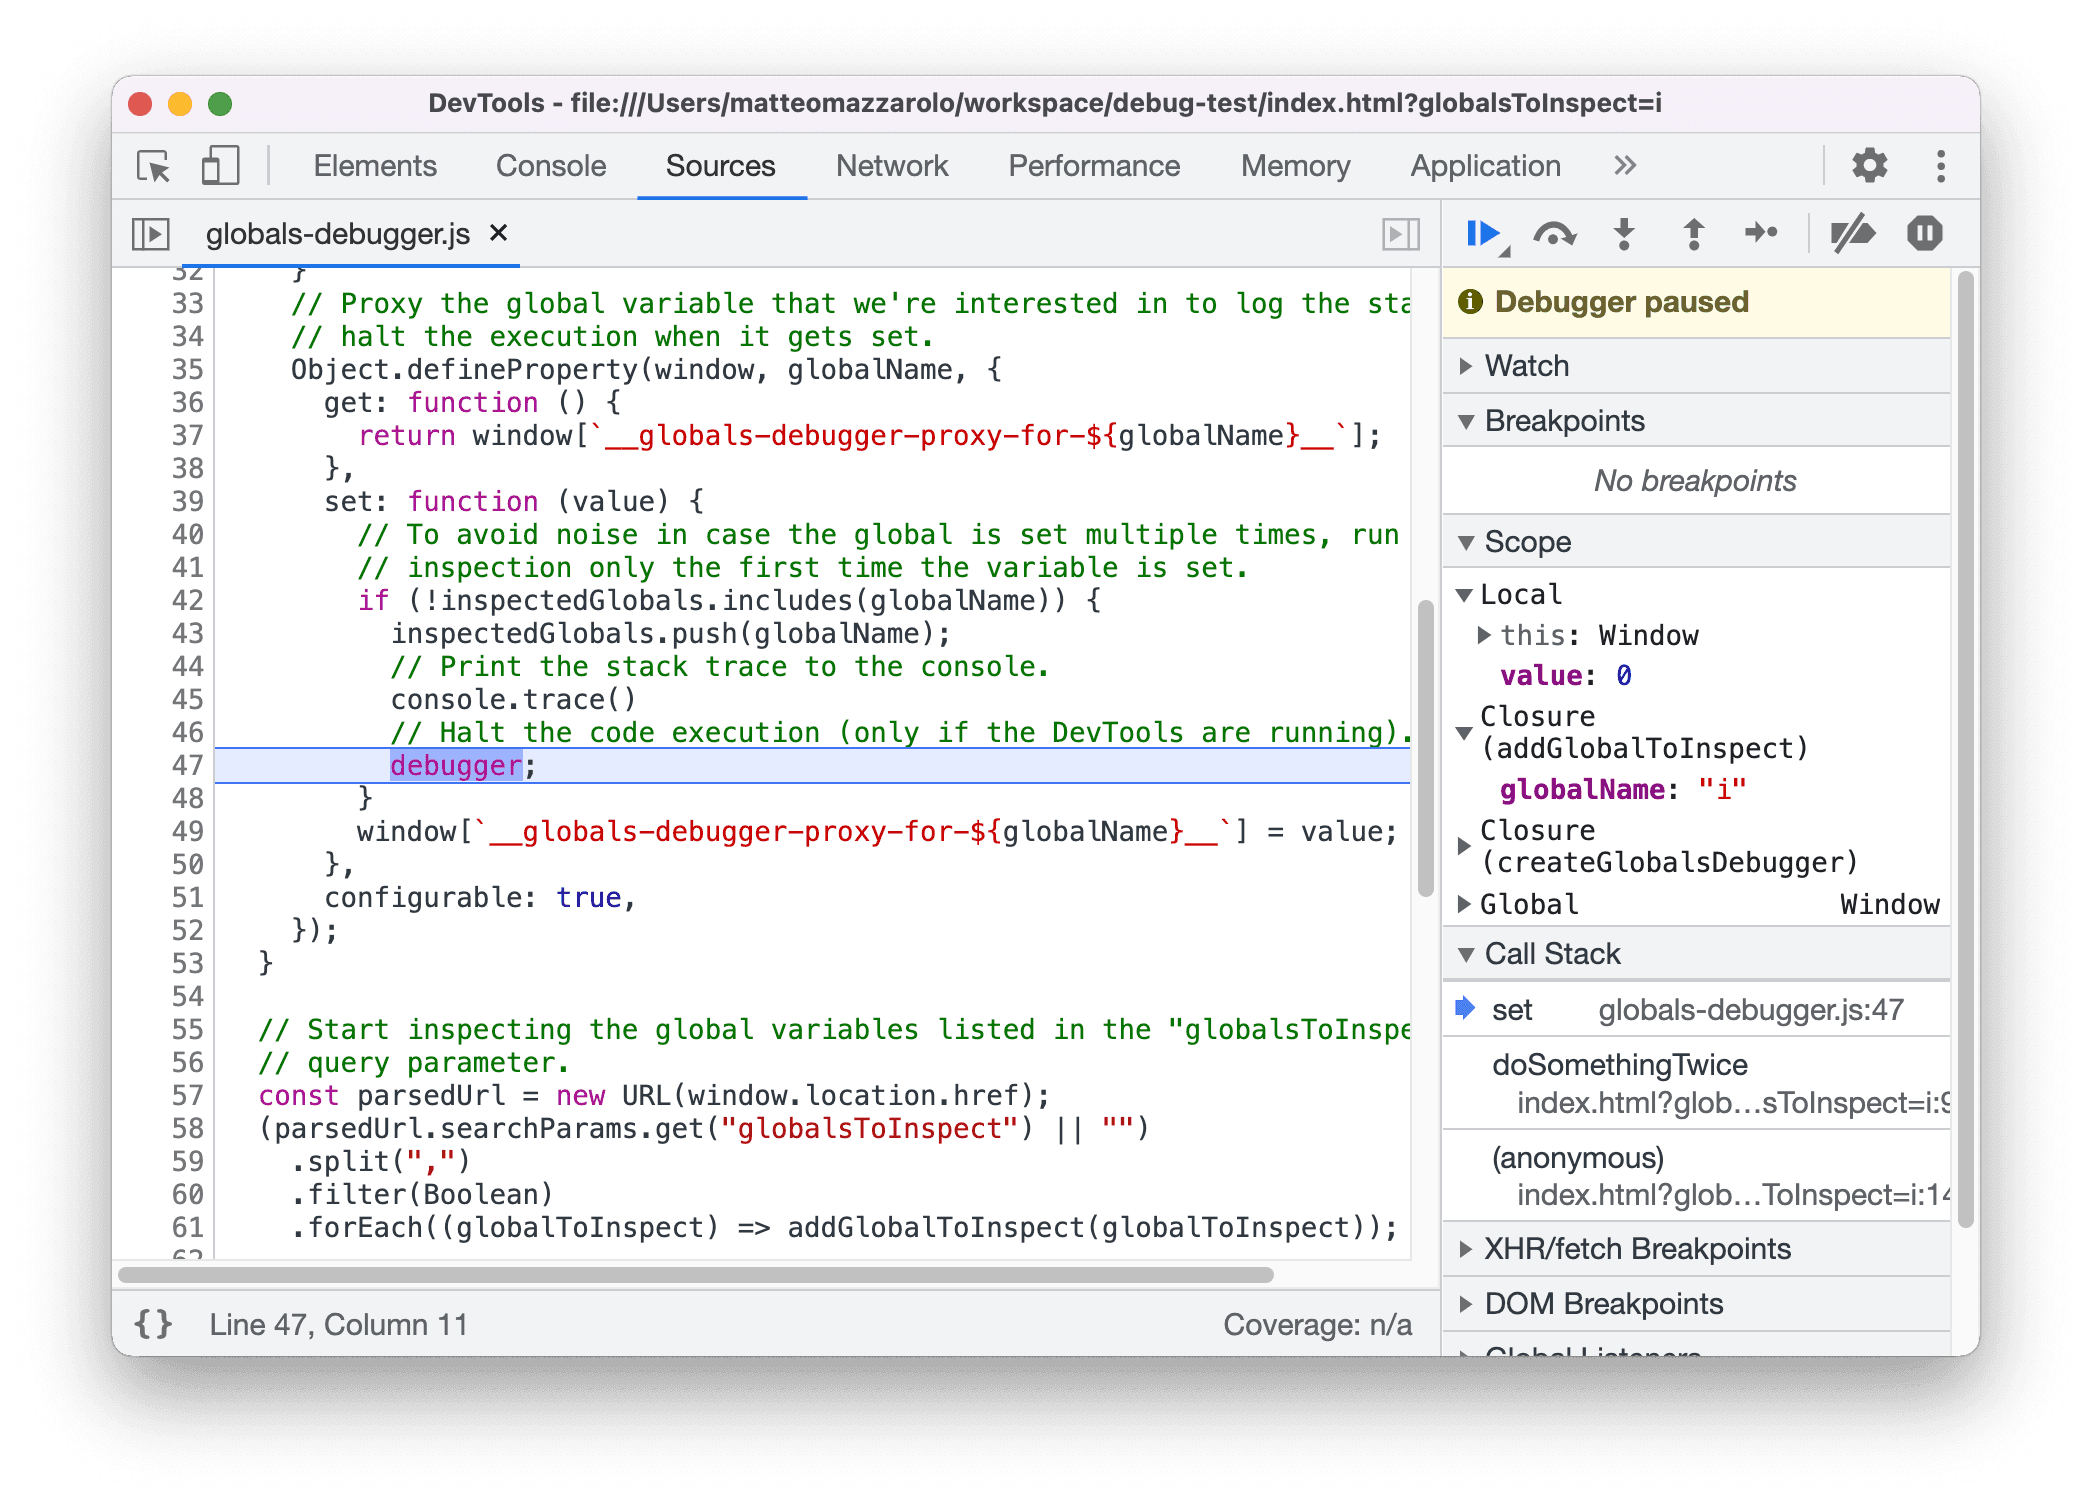Image resolution: width=2092 pixels, height=1504 pixels.
Task: Select doSomethingTwice call stack frame
Action: pos(1619,1065)
